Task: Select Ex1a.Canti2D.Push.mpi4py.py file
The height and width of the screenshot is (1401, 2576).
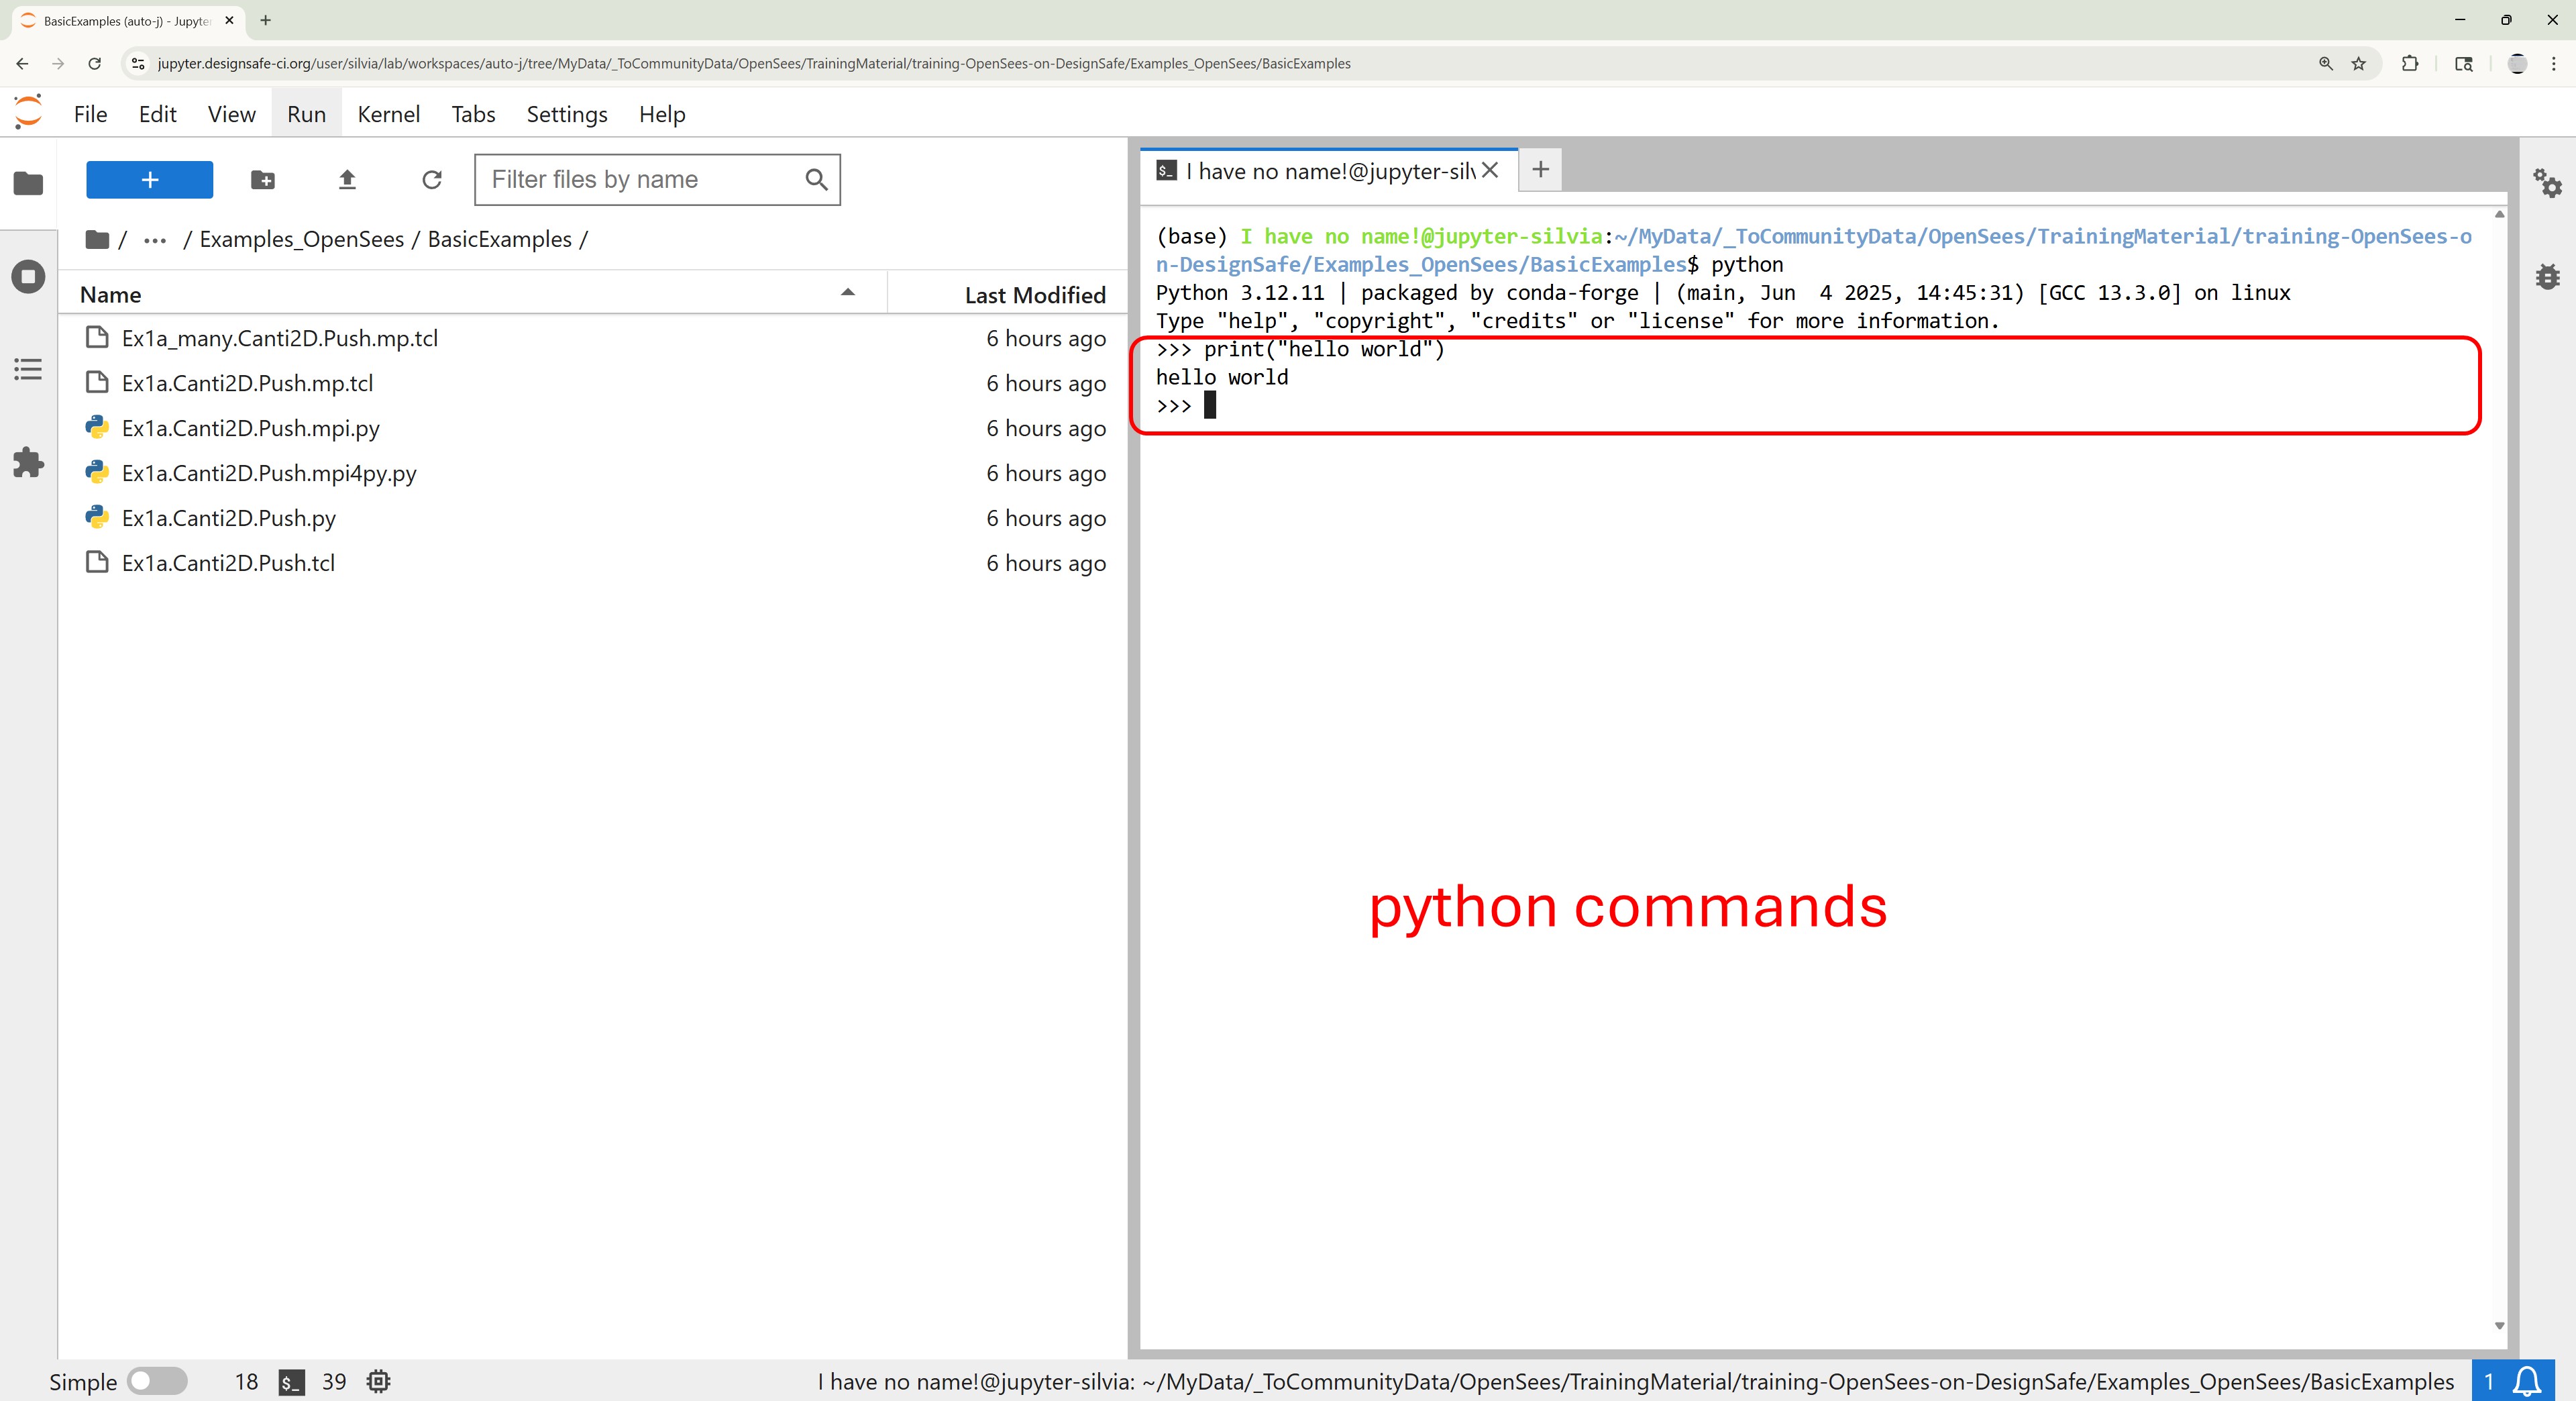Action: click(x=269, y=473)
